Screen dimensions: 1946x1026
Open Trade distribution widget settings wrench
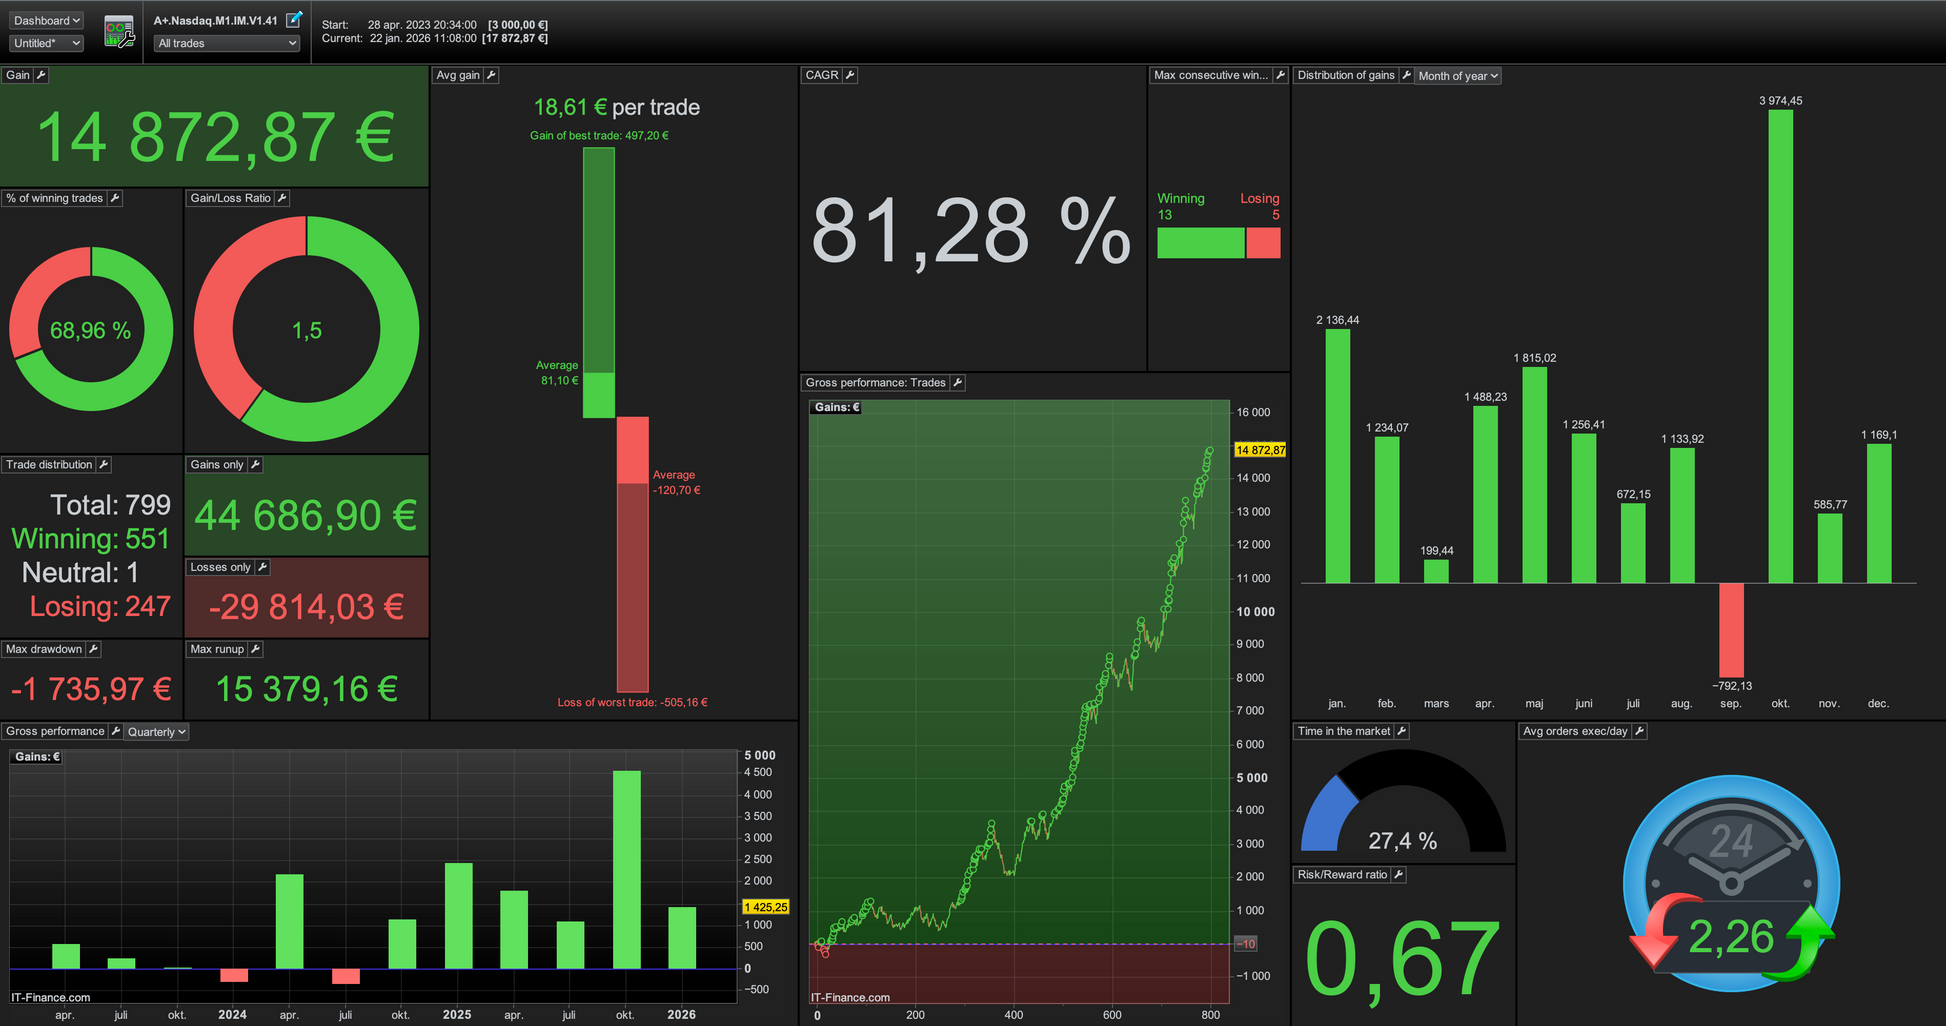[104, 464]
